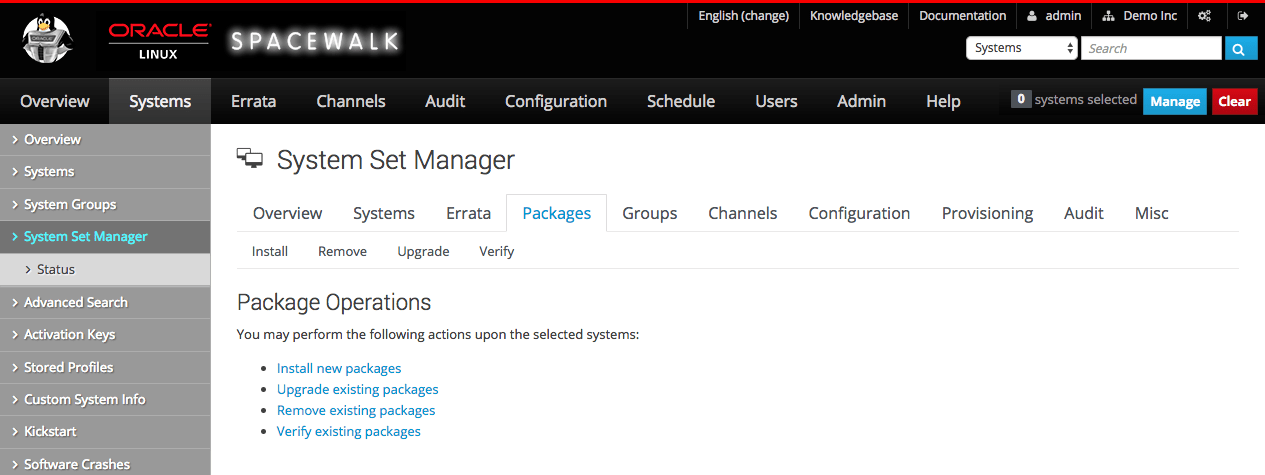
Task: Click the red Clear button
Action: tap(1234, 101)
